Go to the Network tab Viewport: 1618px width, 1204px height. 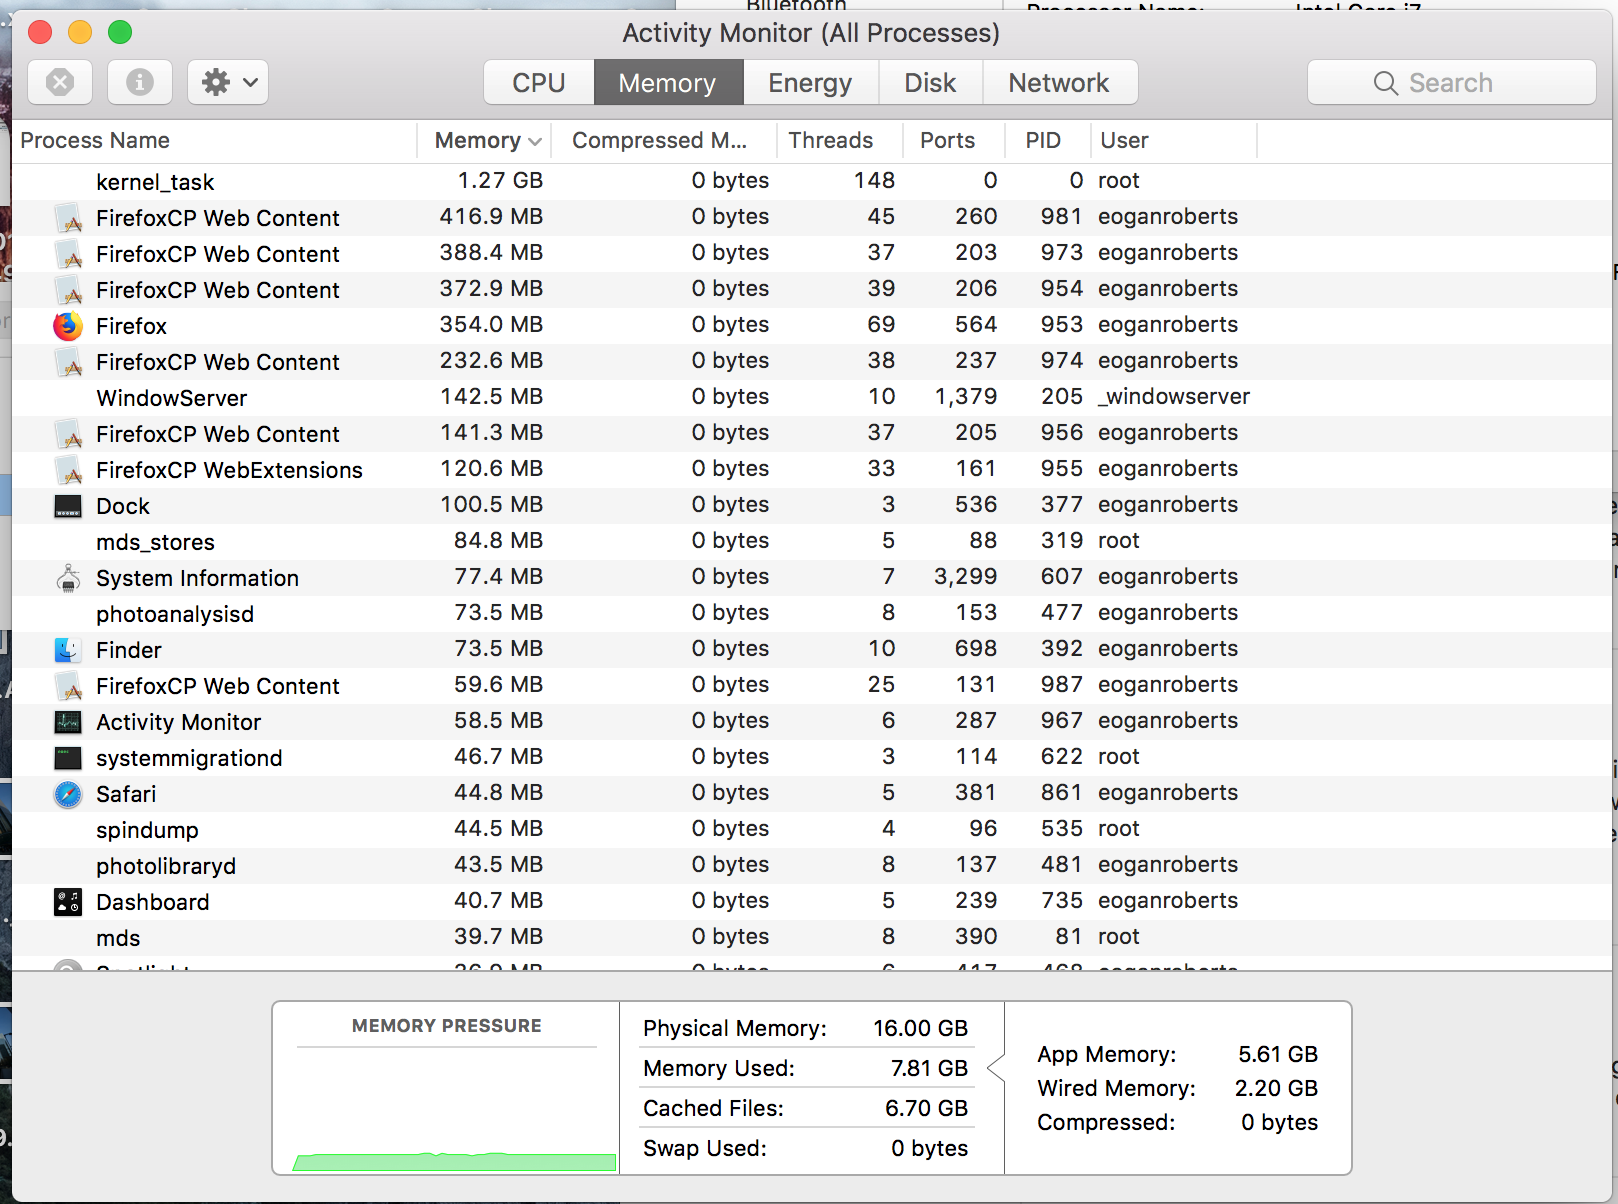tap(1059, 82)
